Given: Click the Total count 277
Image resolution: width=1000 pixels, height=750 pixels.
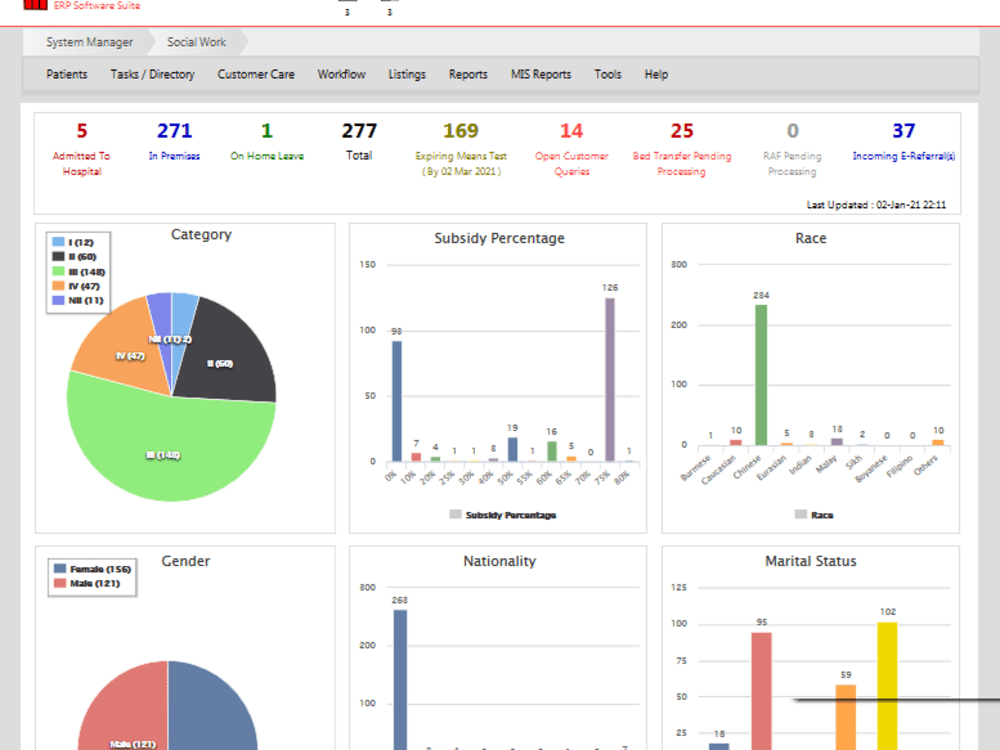Looking at the screenshot, I should click(359, 131).
